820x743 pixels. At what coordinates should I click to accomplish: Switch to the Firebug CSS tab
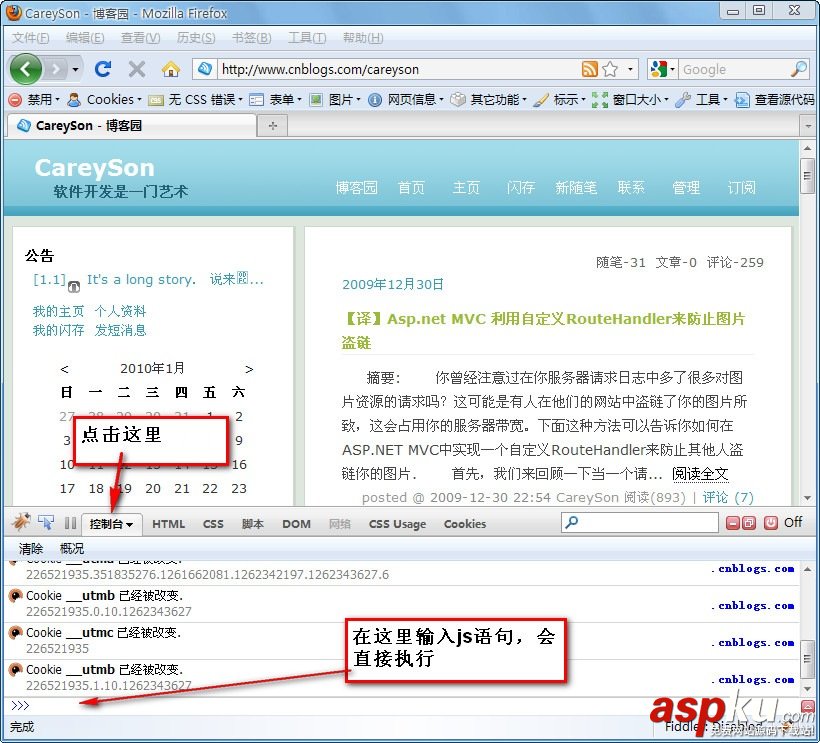pyautogui.click(x=213, y=524)
